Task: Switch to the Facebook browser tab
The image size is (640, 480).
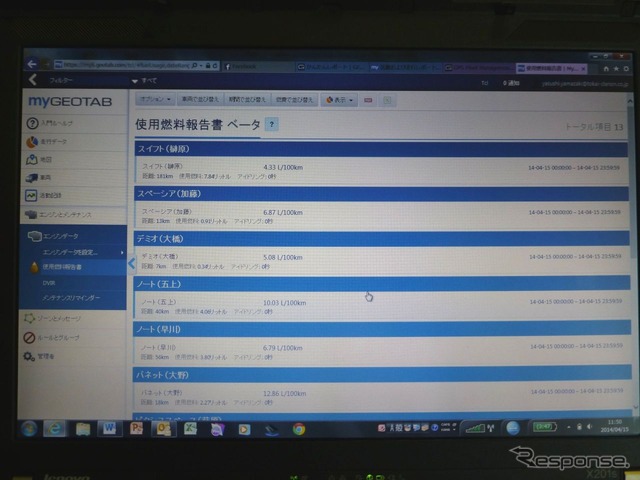Action: pos(258,67)
